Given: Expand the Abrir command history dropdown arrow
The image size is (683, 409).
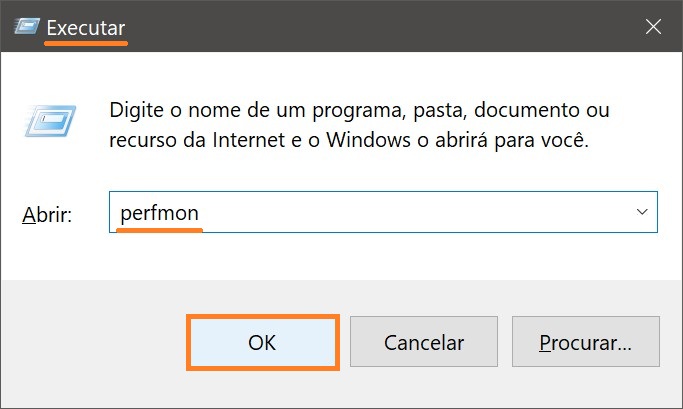Looking at the screenshot, I should 642,212.
